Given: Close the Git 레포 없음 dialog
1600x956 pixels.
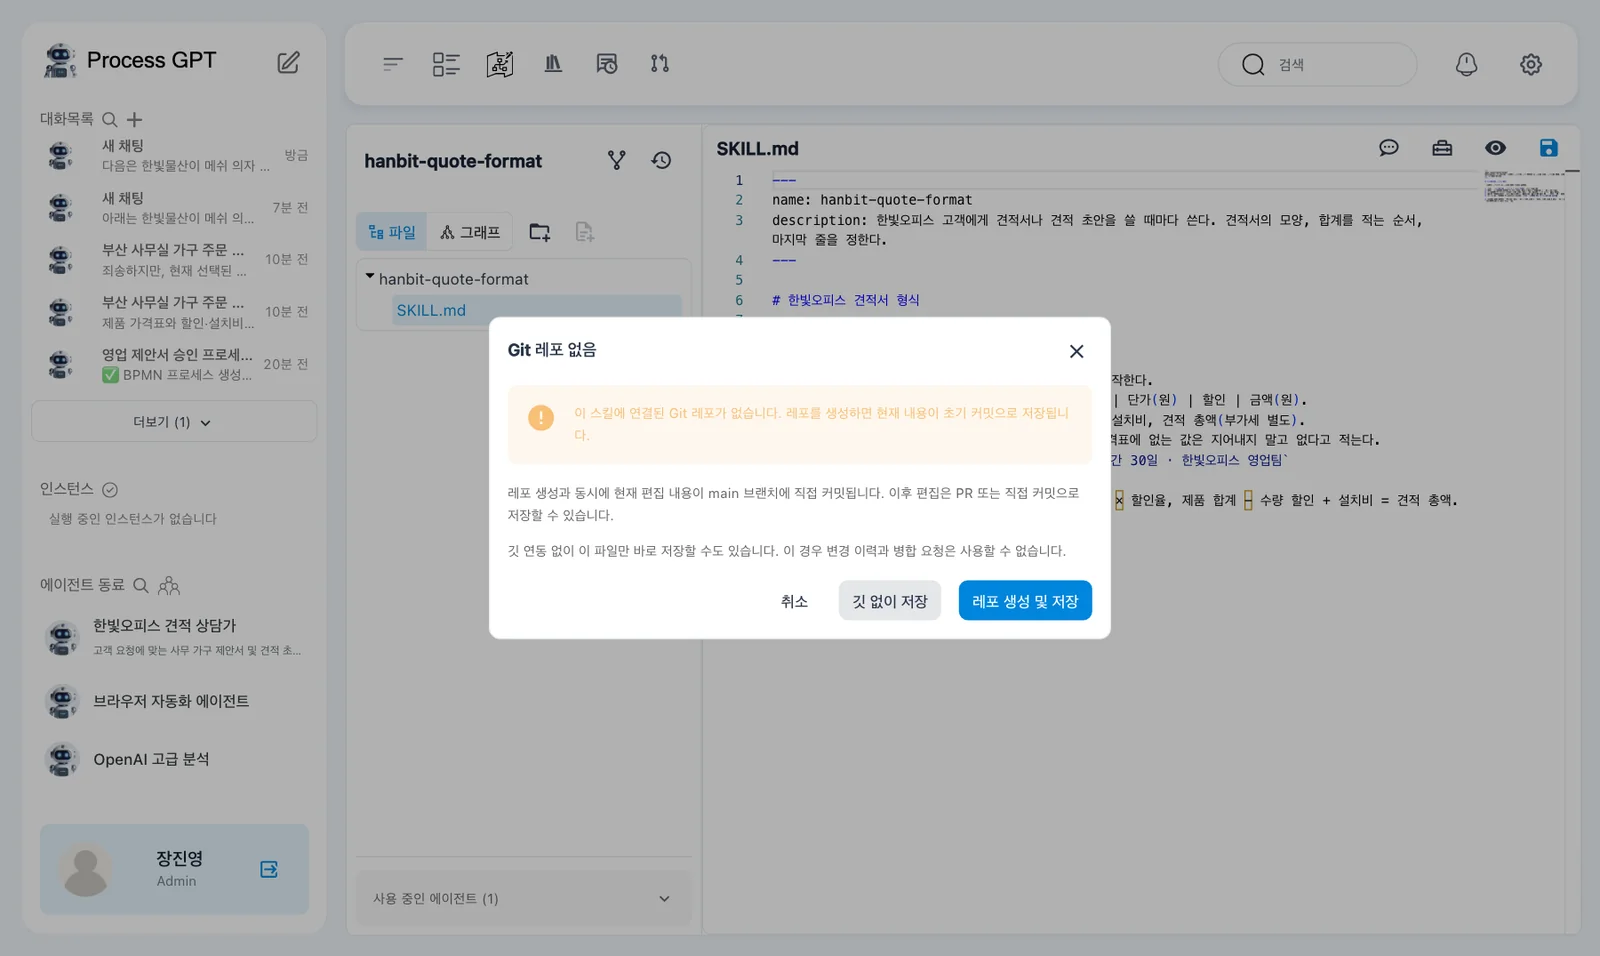Looking at the screenshot, I should click(x=1076, y=351).
